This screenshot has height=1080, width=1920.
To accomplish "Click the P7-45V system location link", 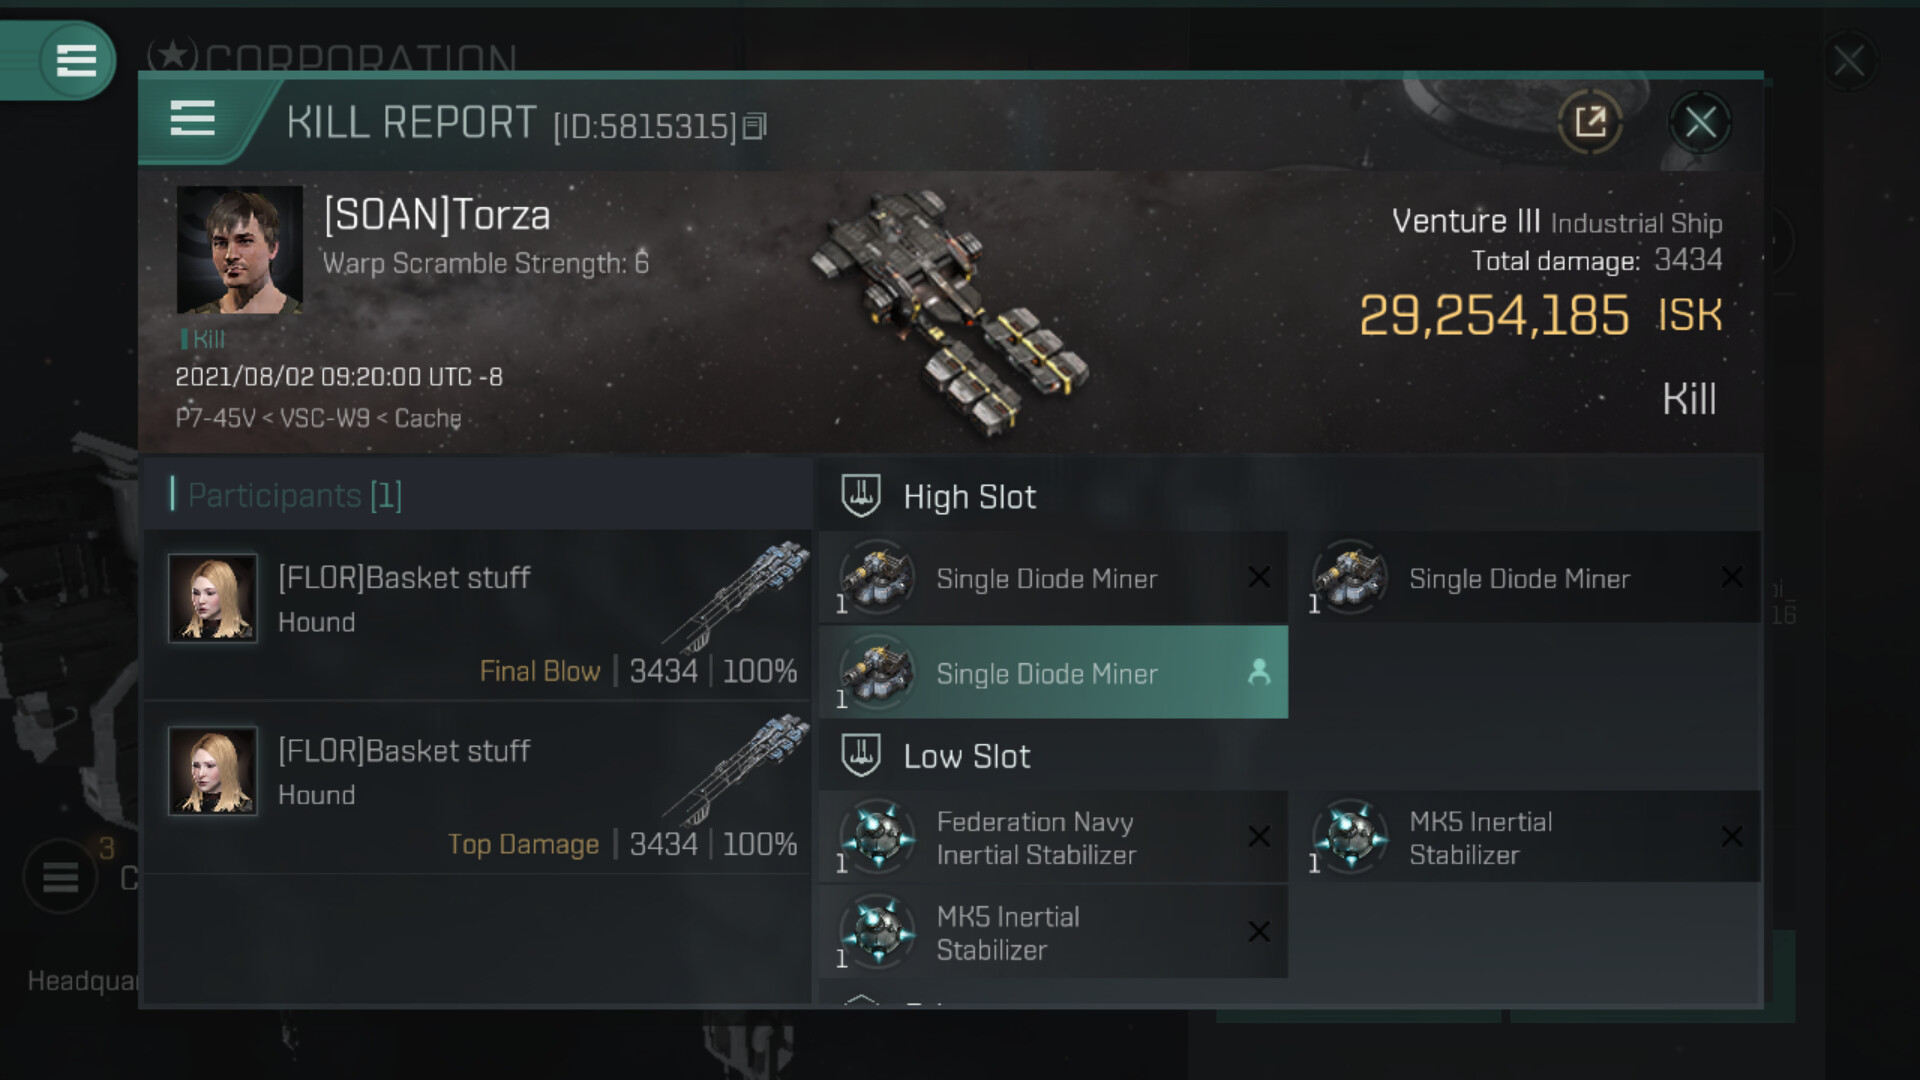I will point(215,418).
